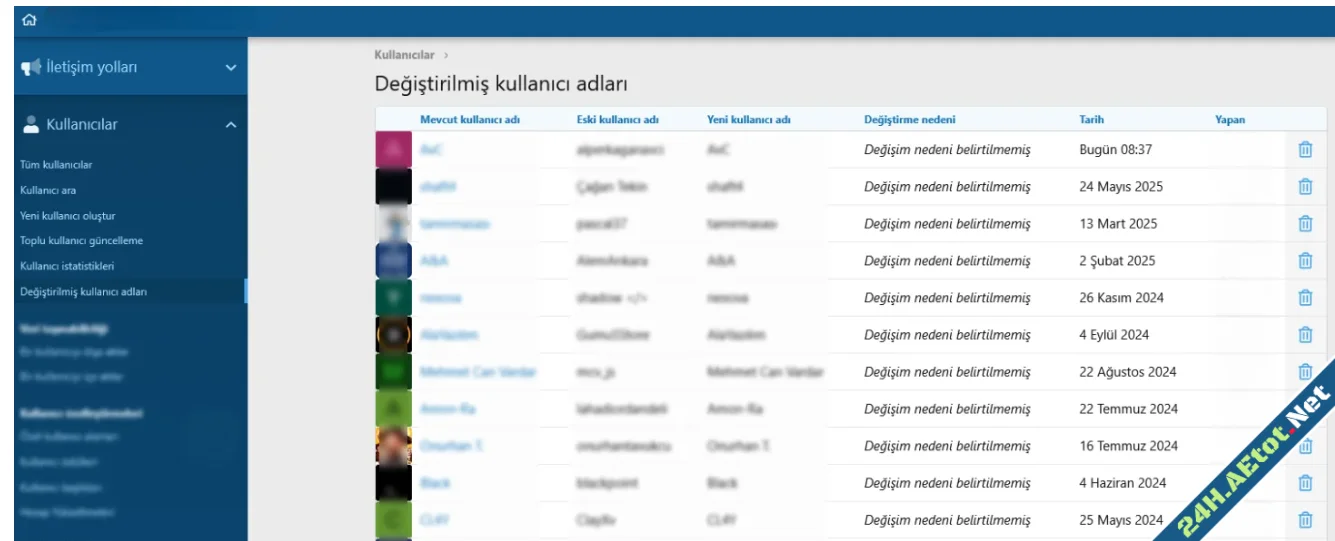Screen dimensions: 1335x541
Task: Expand the İletişim yolları section chevron
Action: tap(231, 68)
